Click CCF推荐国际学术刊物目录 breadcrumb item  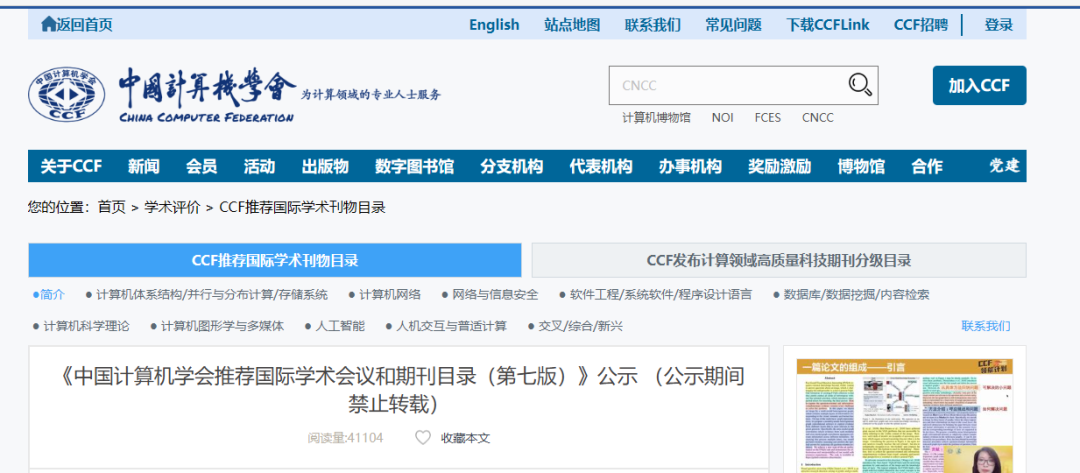point(302,207)
